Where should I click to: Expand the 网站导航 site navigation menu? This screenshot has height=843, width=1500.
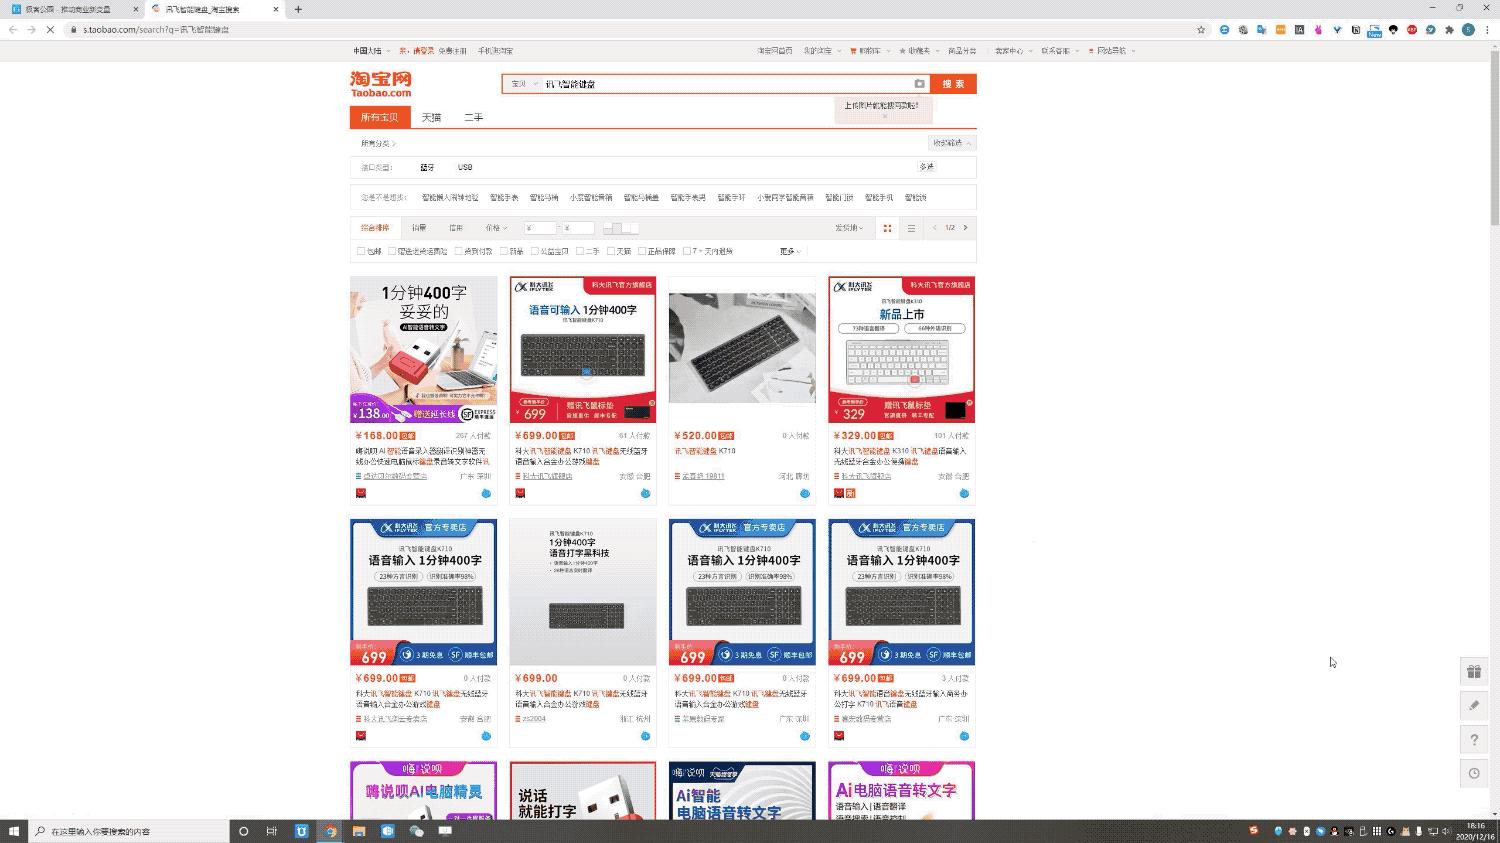pos(1112,51)
